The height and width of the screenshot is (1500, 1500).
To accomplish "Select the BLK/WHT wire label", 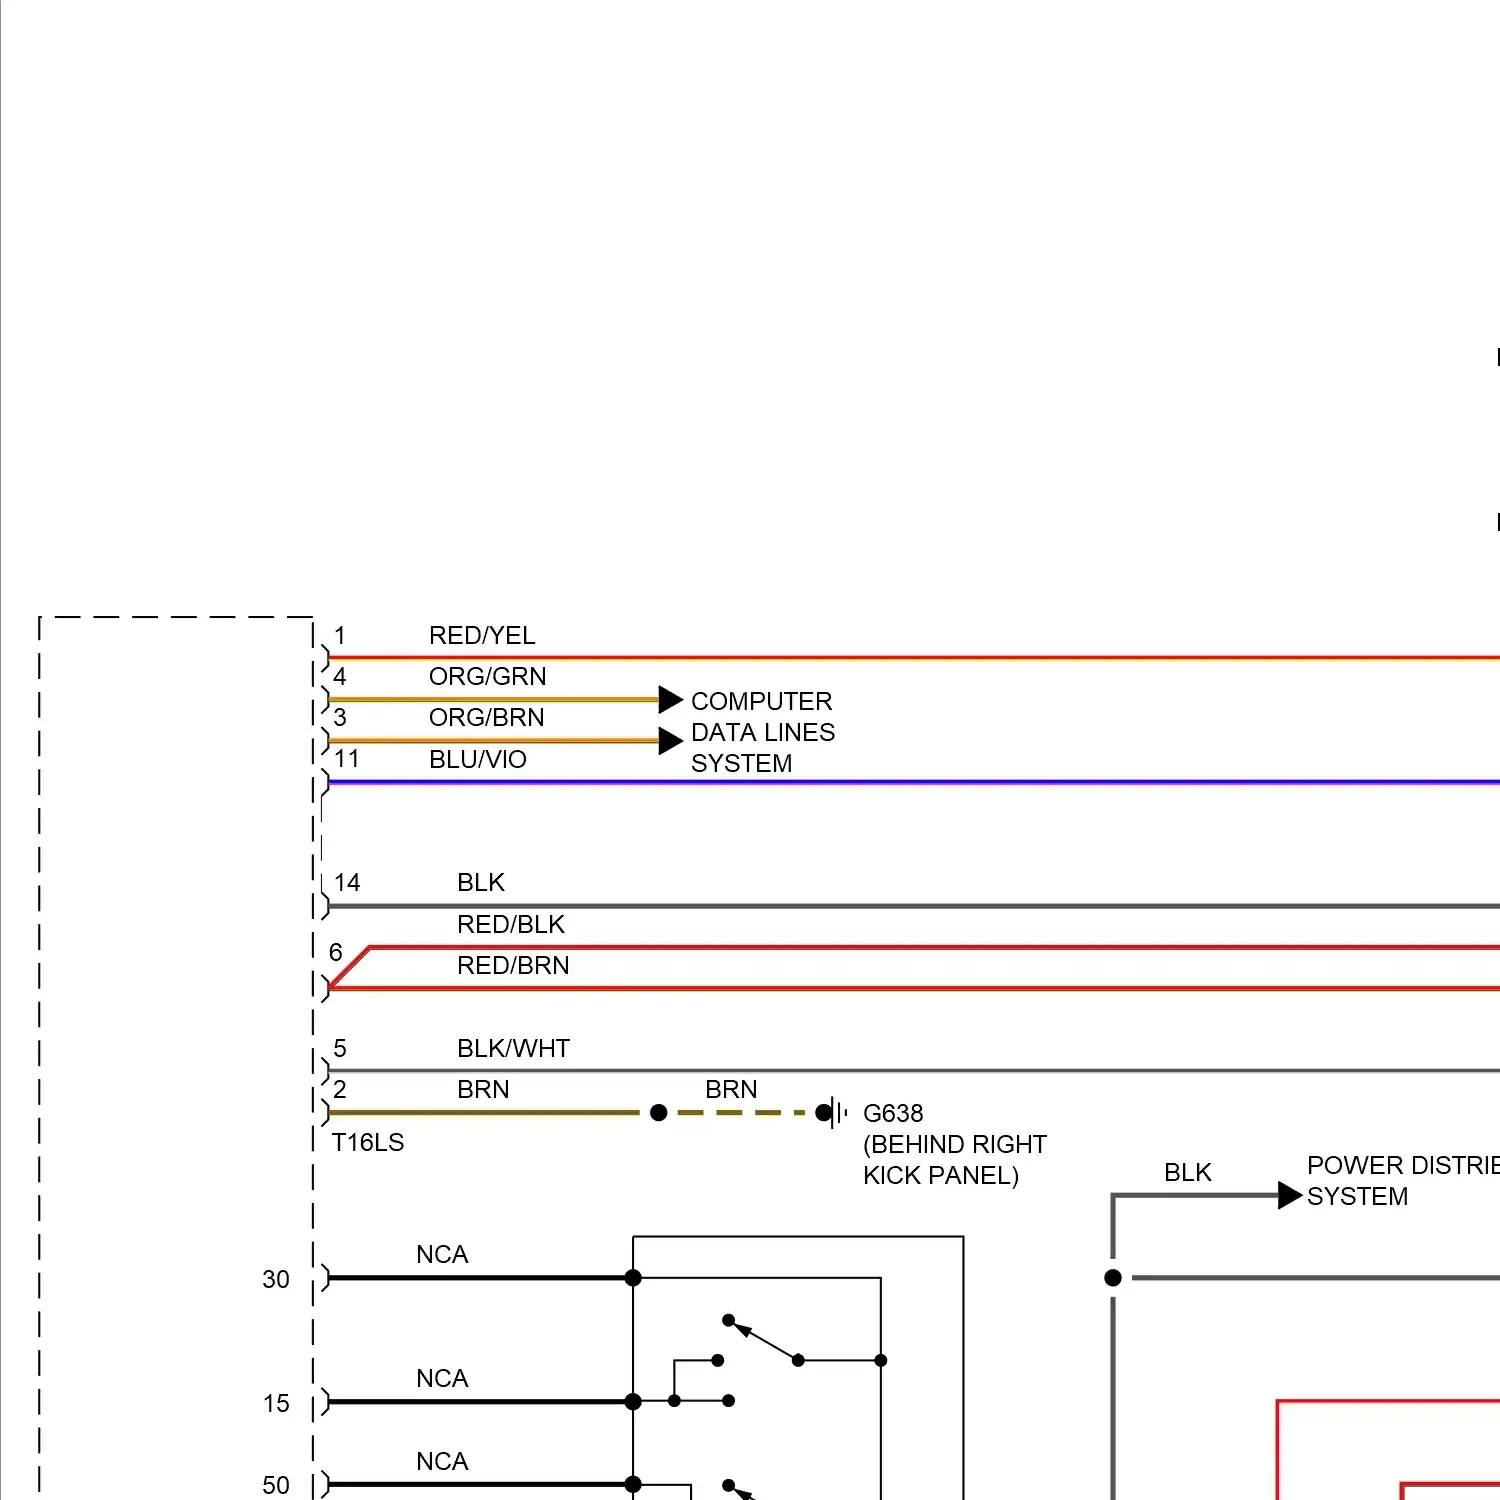I will (x=513, y=1049).
